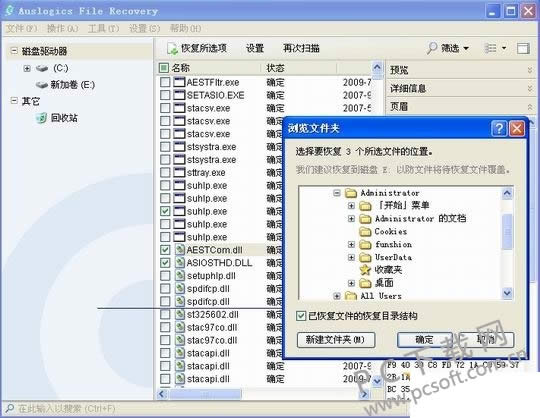Click the AESTFltr.exe file icon

pyautogui.click(x=179, y=82)
